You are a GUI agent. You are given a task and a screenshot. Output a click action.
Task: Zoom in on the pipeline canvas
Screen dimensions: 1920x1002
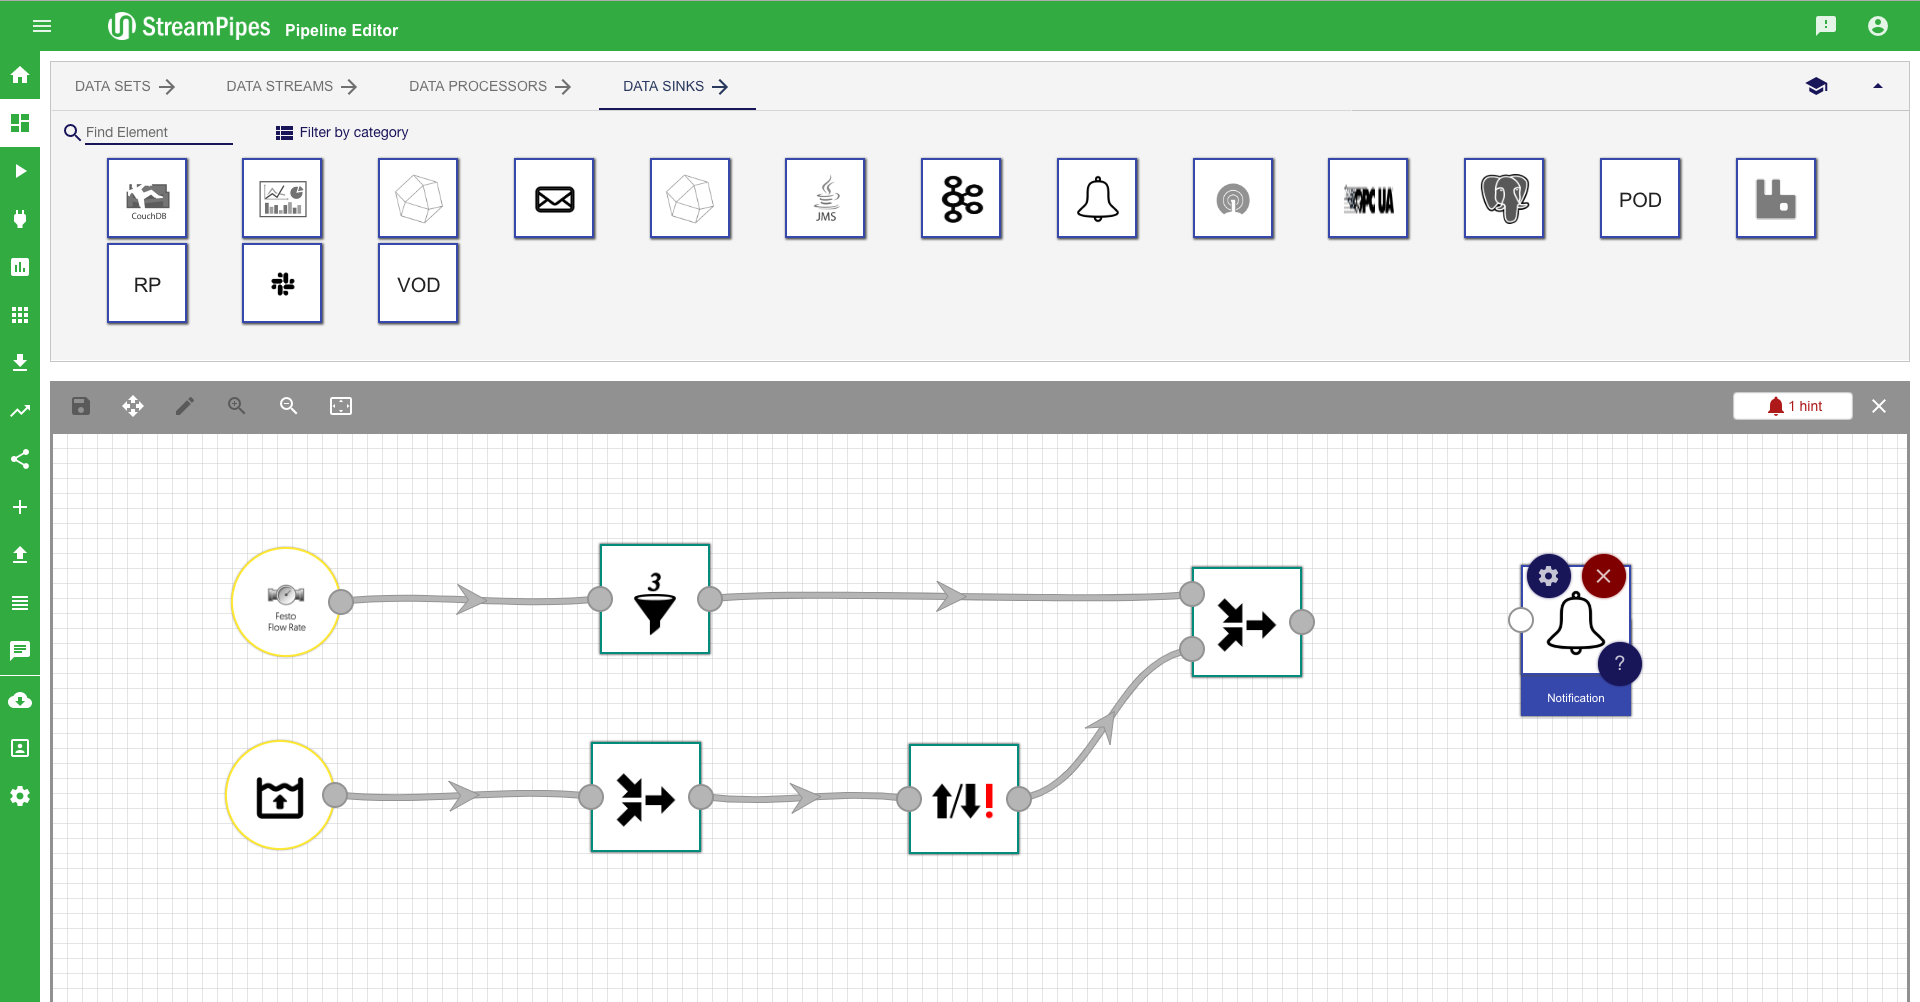tap(237, 406)
